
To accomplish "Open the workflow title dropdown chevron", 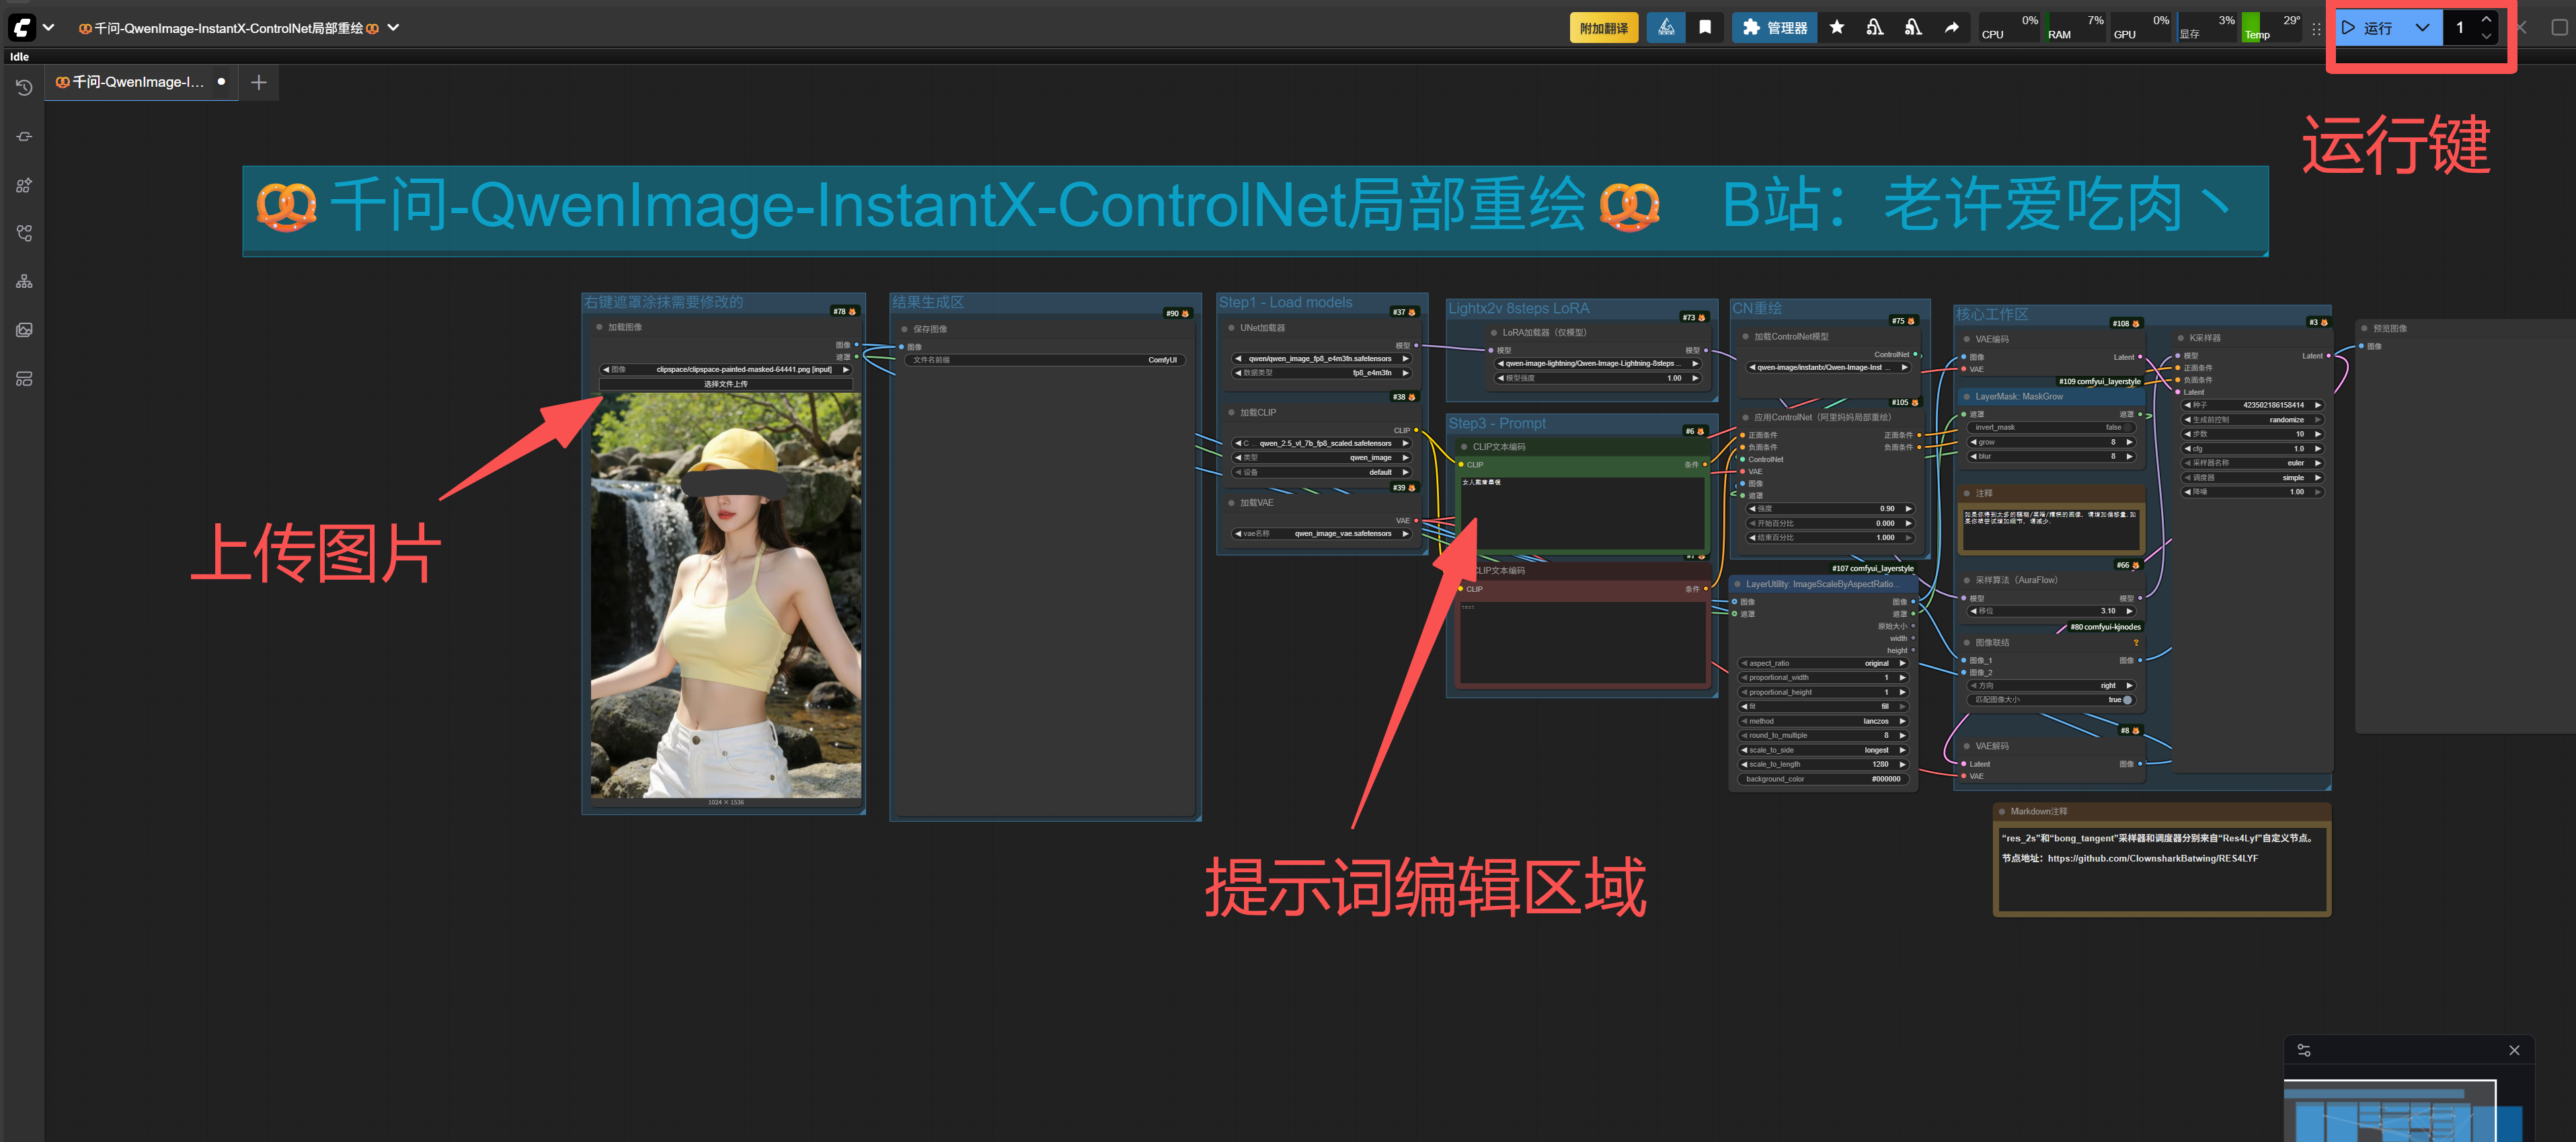I will tap(393, 28).
